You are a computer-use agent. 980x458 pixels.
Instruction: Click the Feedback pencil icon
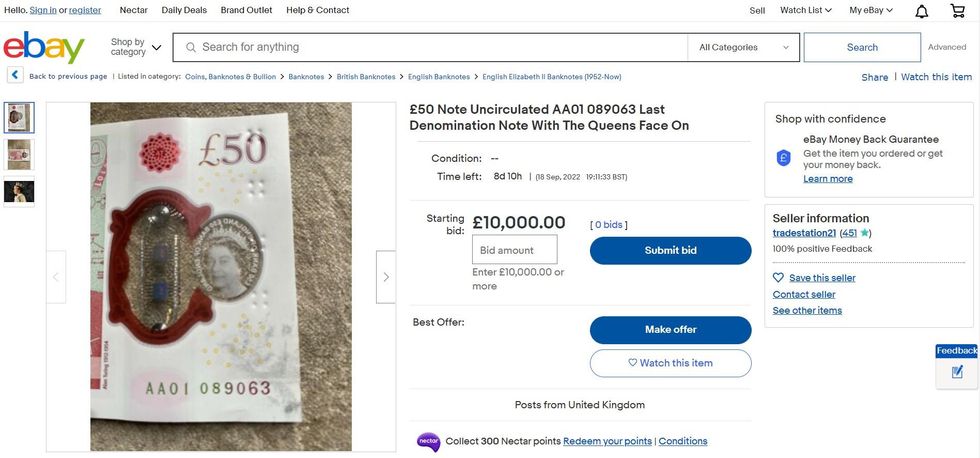click(x=957, y=372)
